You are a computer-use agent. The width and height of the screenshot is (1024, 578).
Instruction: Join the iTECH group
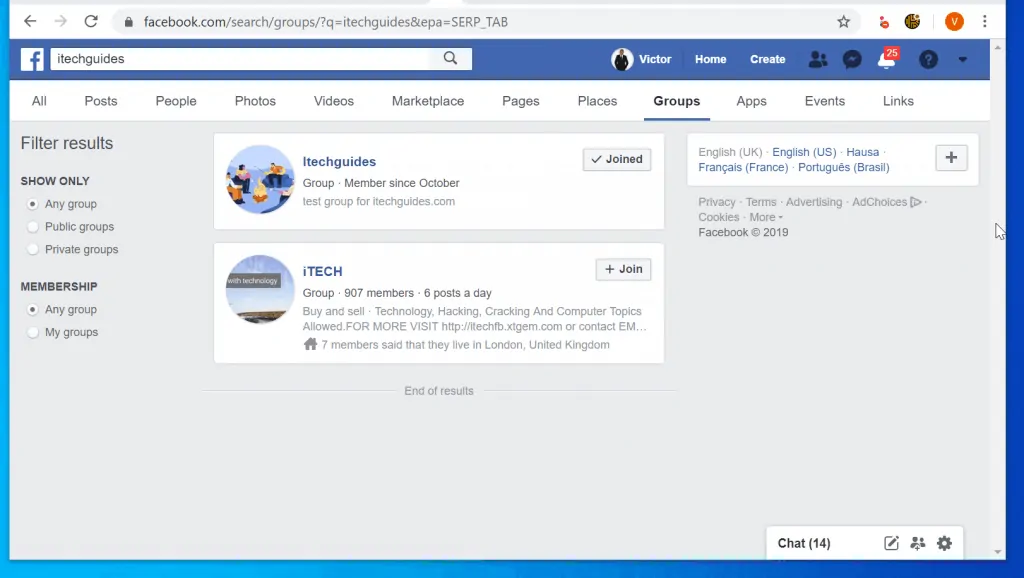[623, 269]
